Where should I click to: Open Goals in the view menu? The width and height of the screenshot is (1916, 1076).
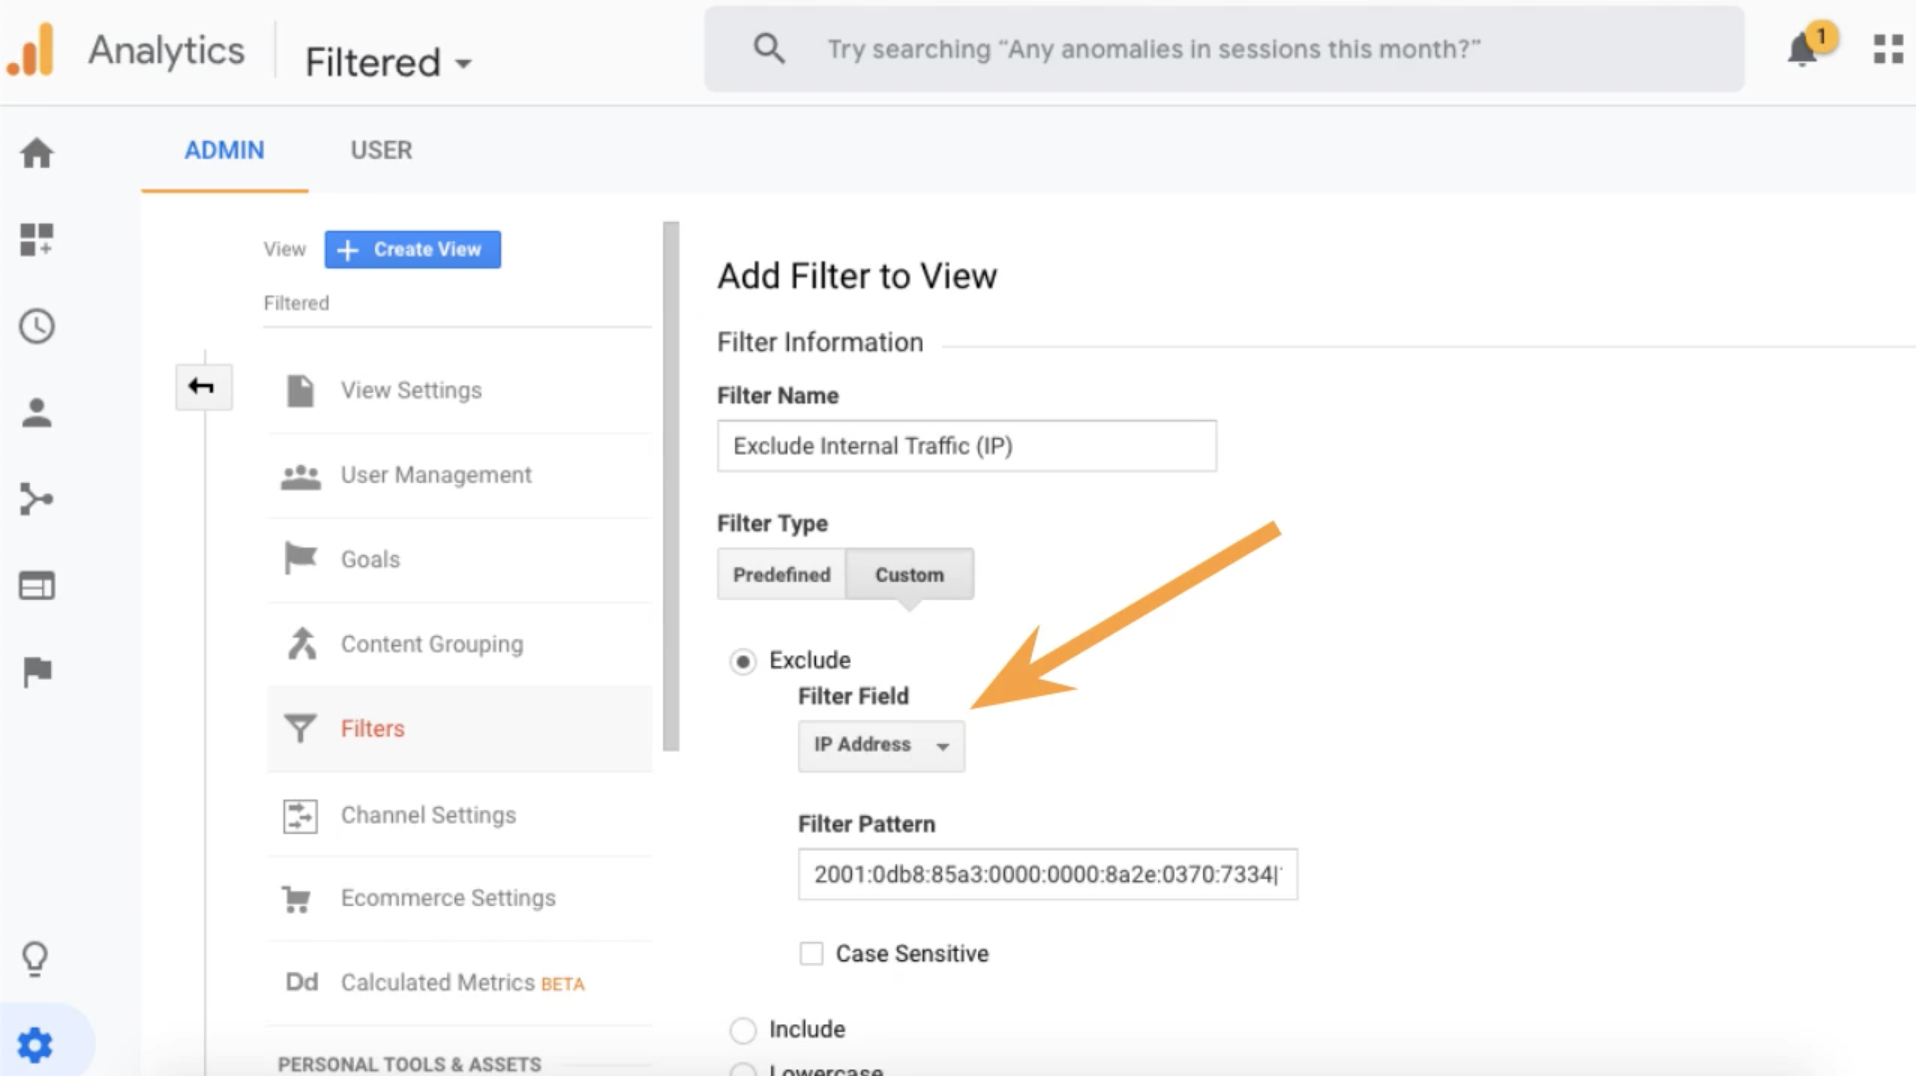pyautogui.click(x=370, y=560)
